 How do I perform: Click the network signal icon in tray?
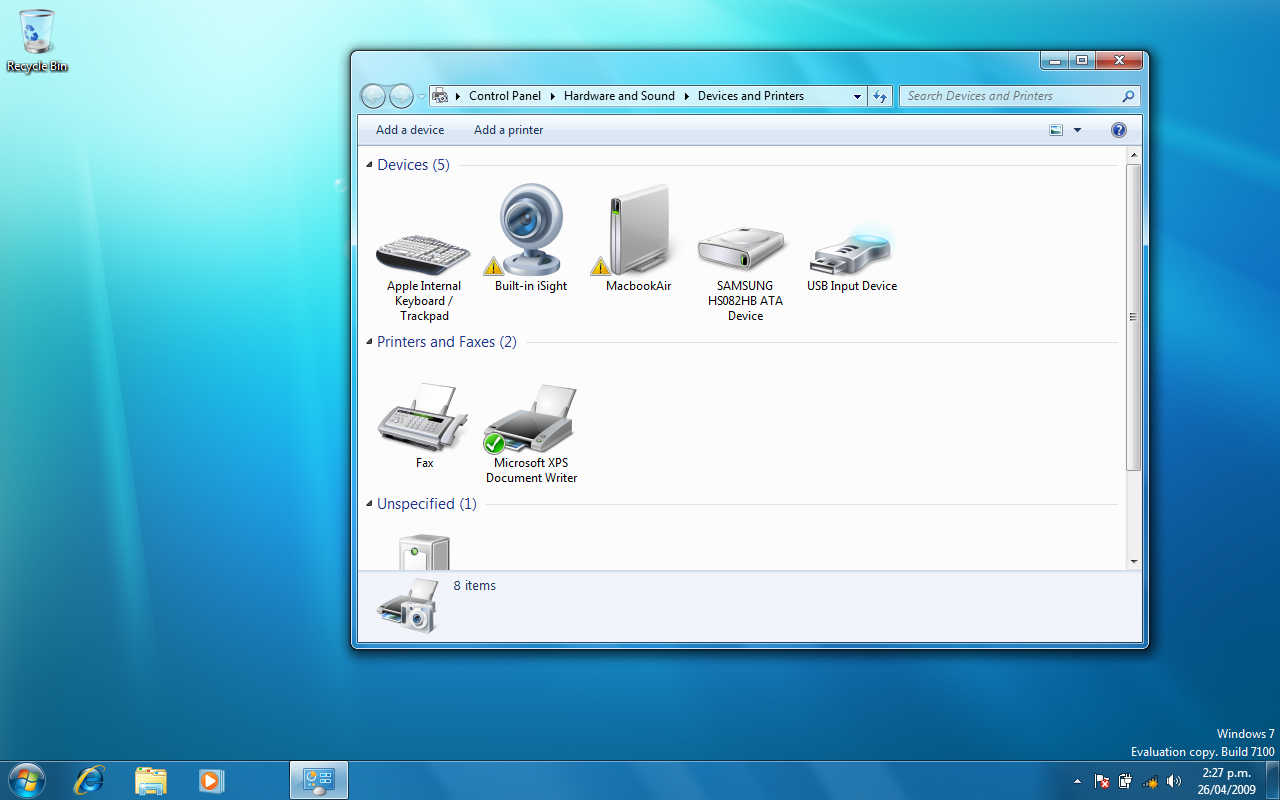point(1150,781)
